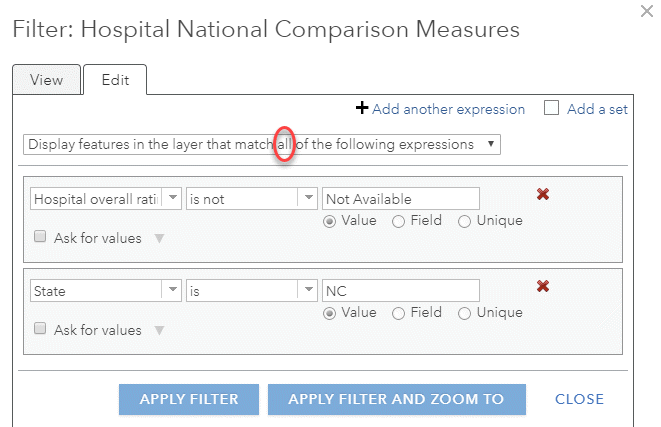Select Field radio for Hospital rating expression
Viewport: 661px width, 427px height.
pyautogui.click(x=398, y=221)
